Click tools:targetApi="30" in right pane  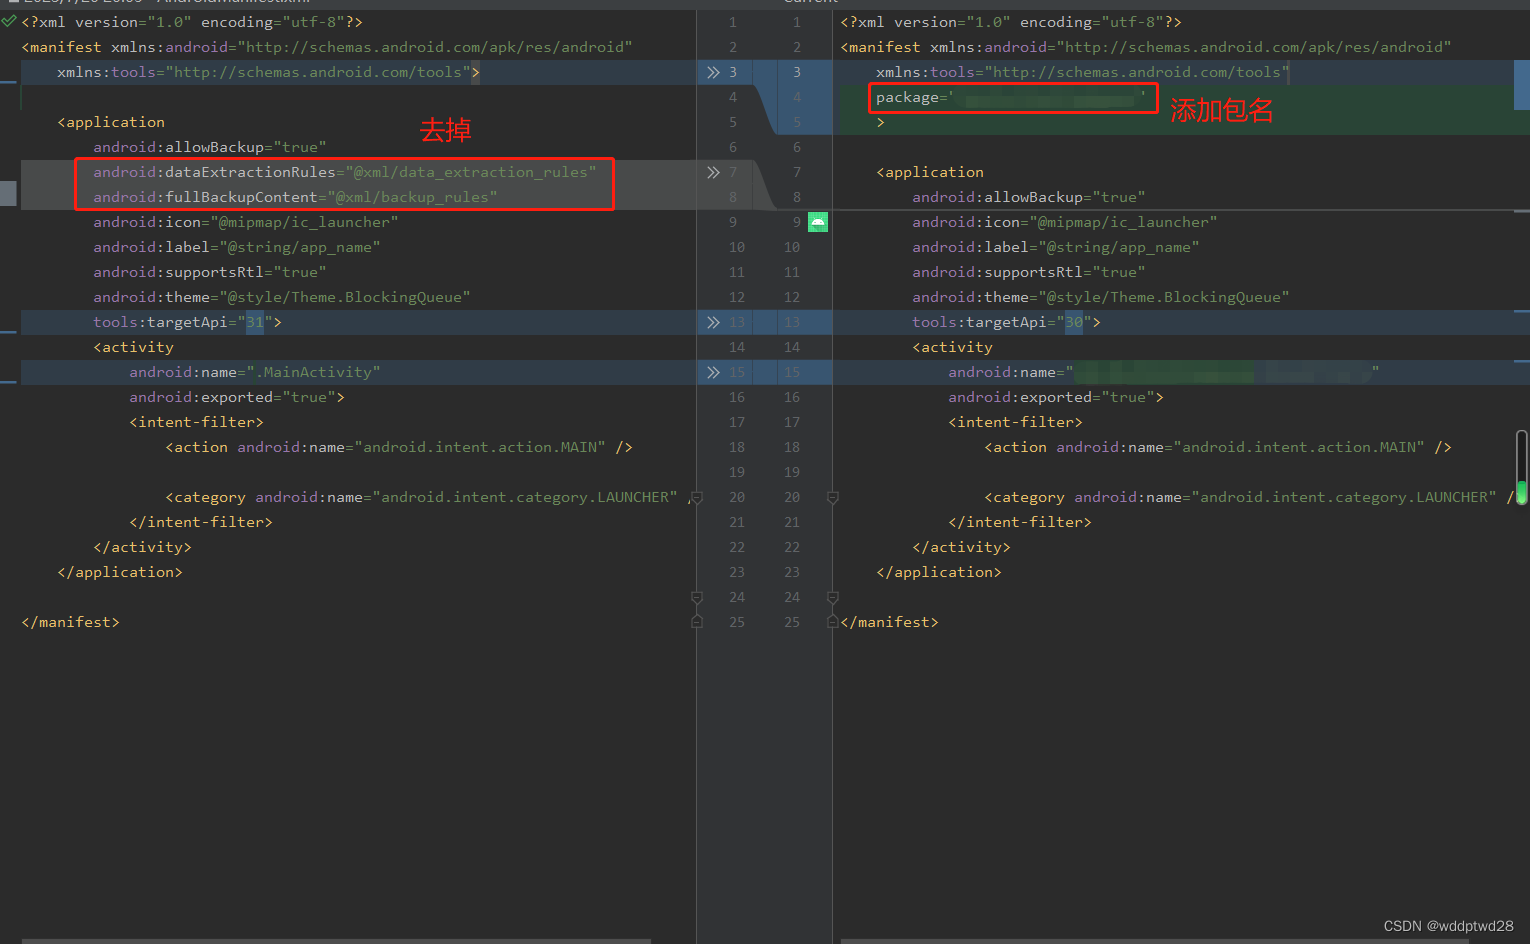[1006, 322]
